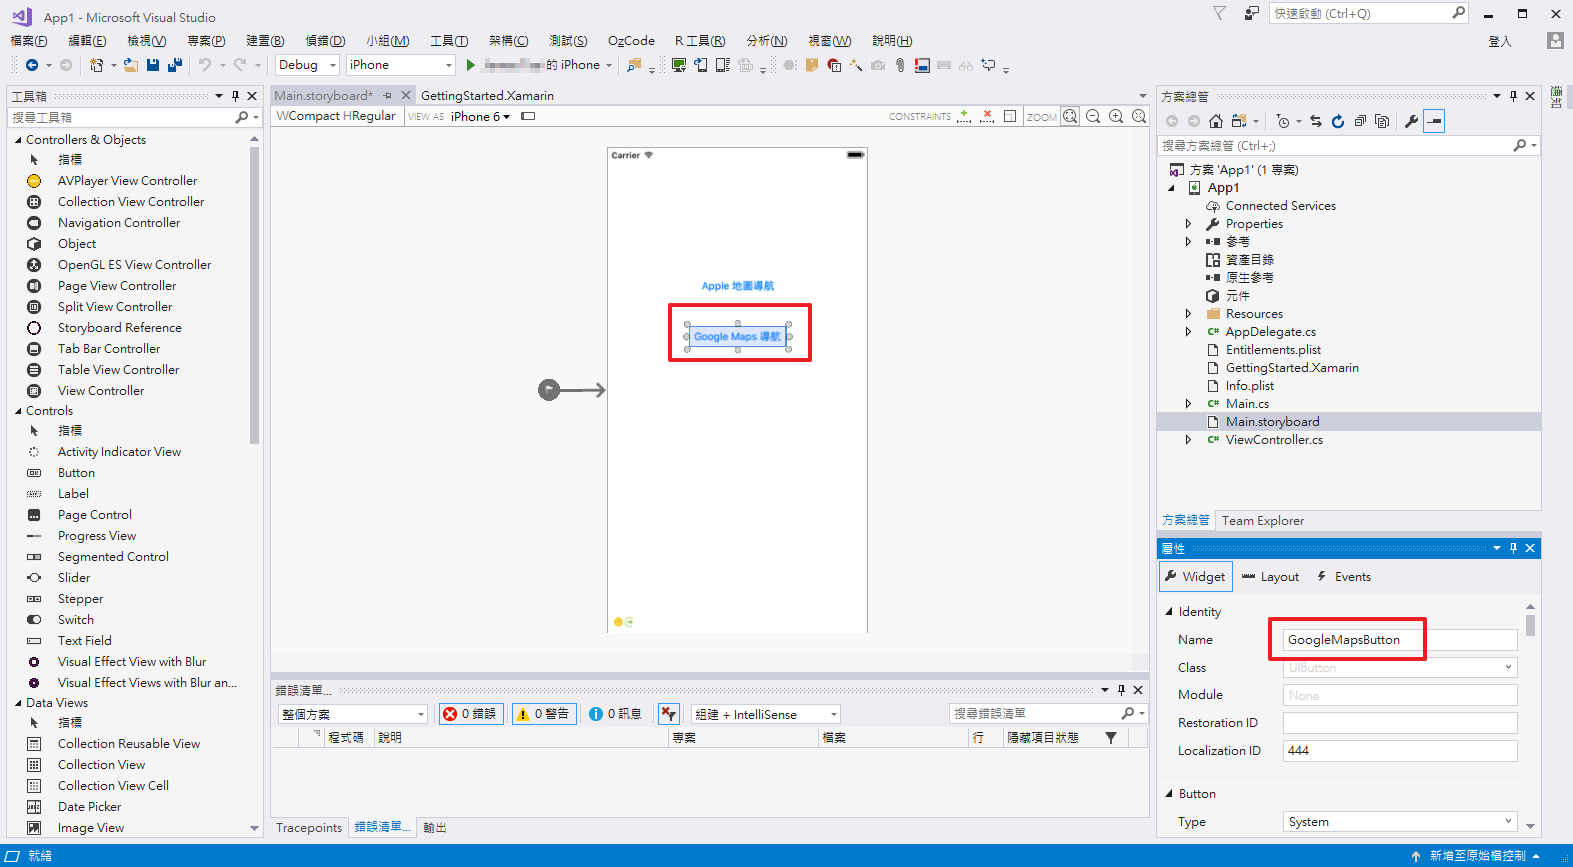This screenshot has width=1573, height=867.
Task: Sync with active document in Solution Explorer
Action: (1316, 121)
